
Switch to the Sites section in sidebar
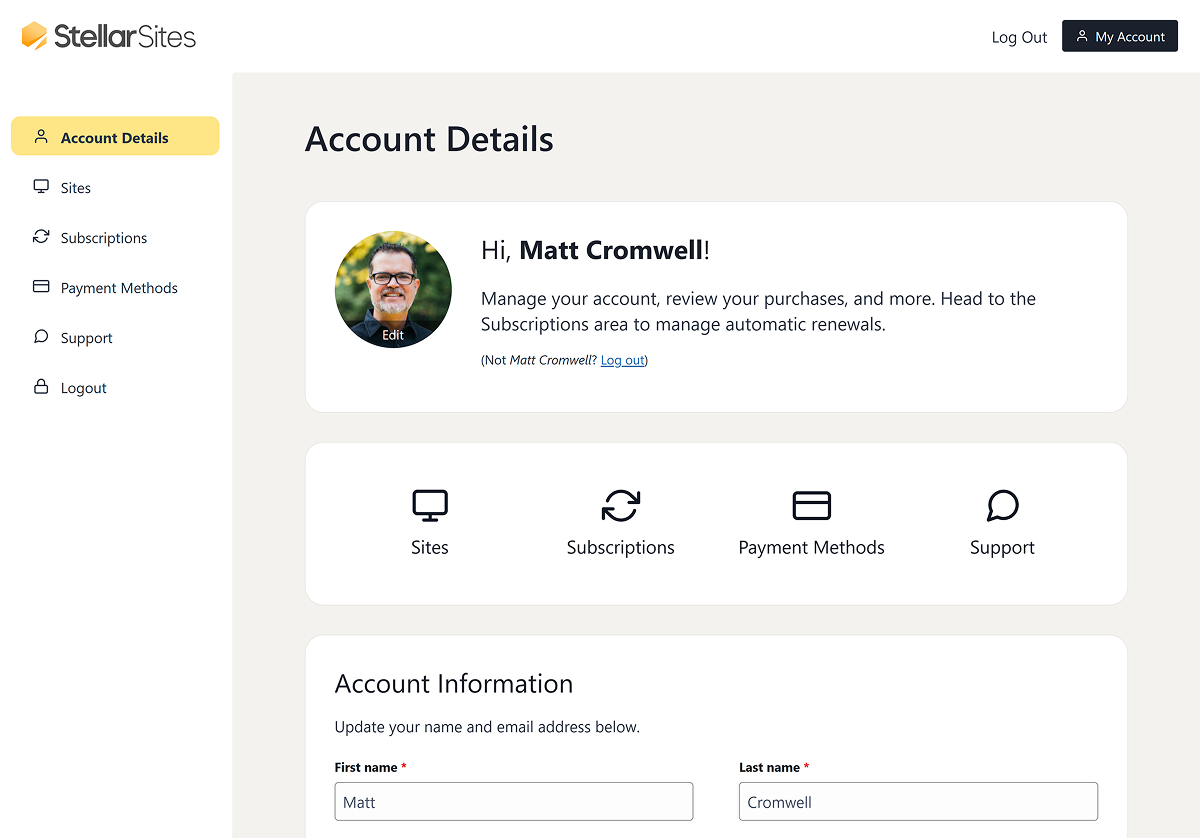coord(76,186)
